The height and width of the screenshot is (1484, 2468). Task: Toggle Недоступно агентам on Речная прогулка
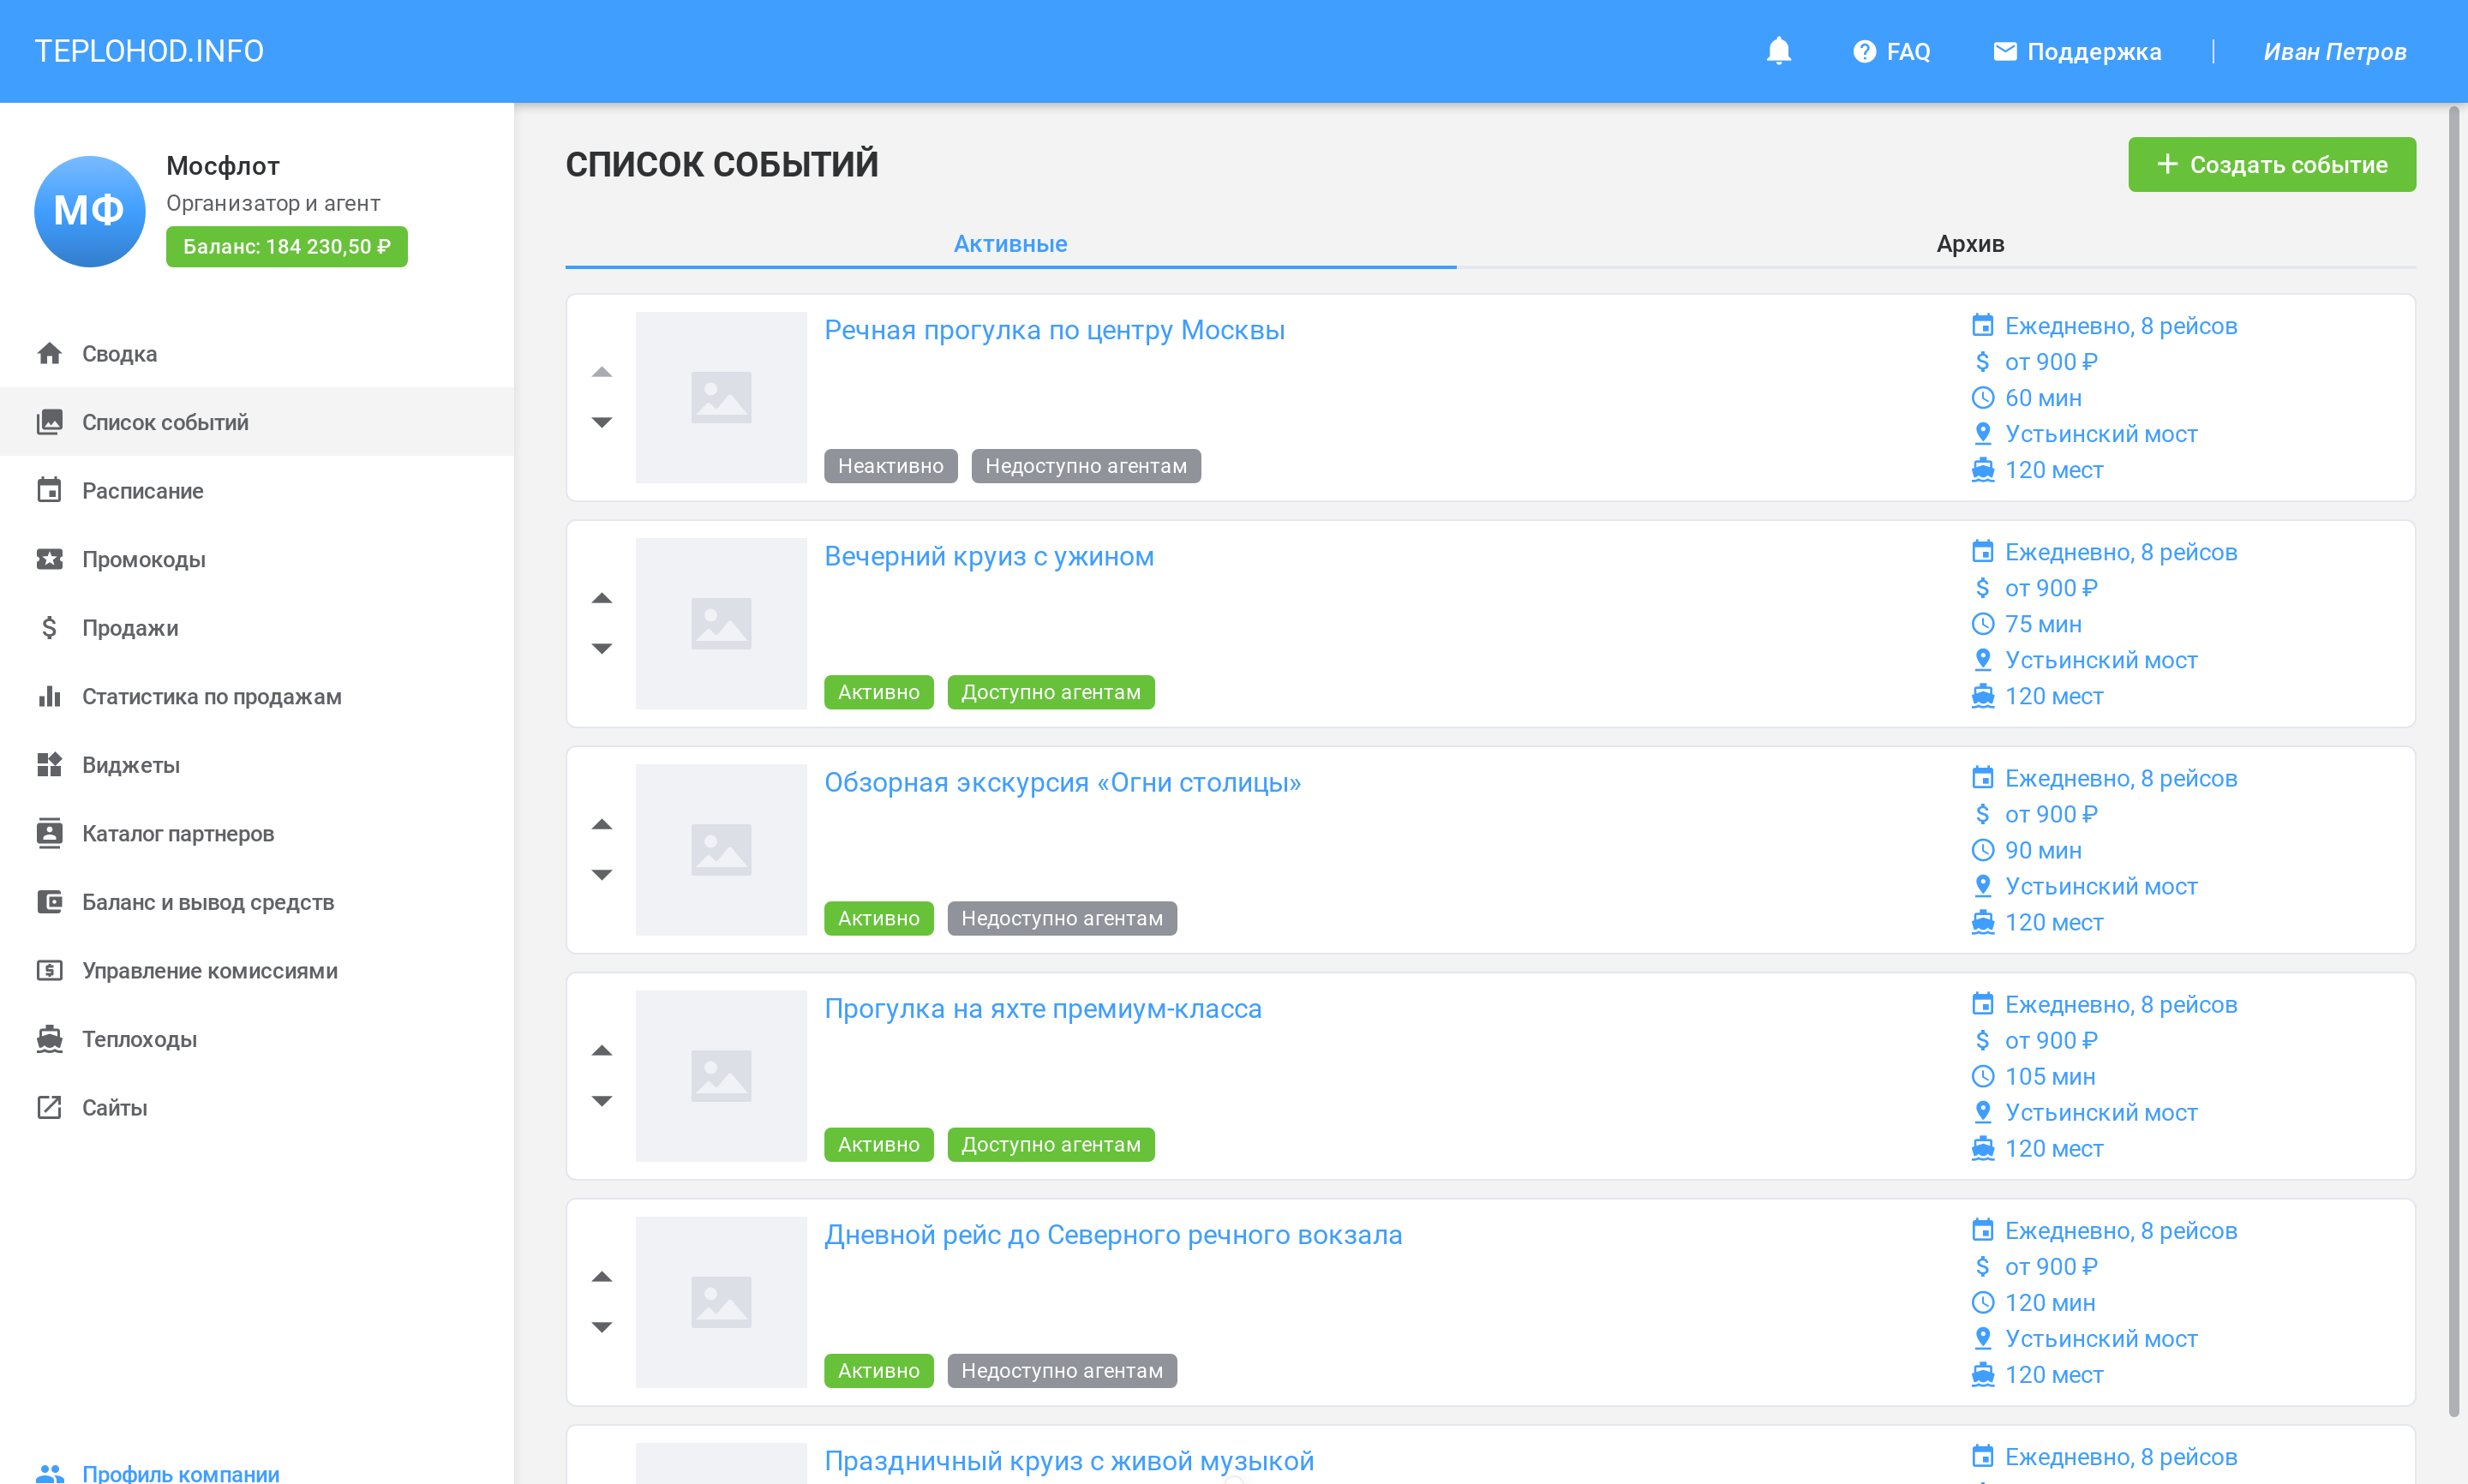click(x=1086, y=466)
